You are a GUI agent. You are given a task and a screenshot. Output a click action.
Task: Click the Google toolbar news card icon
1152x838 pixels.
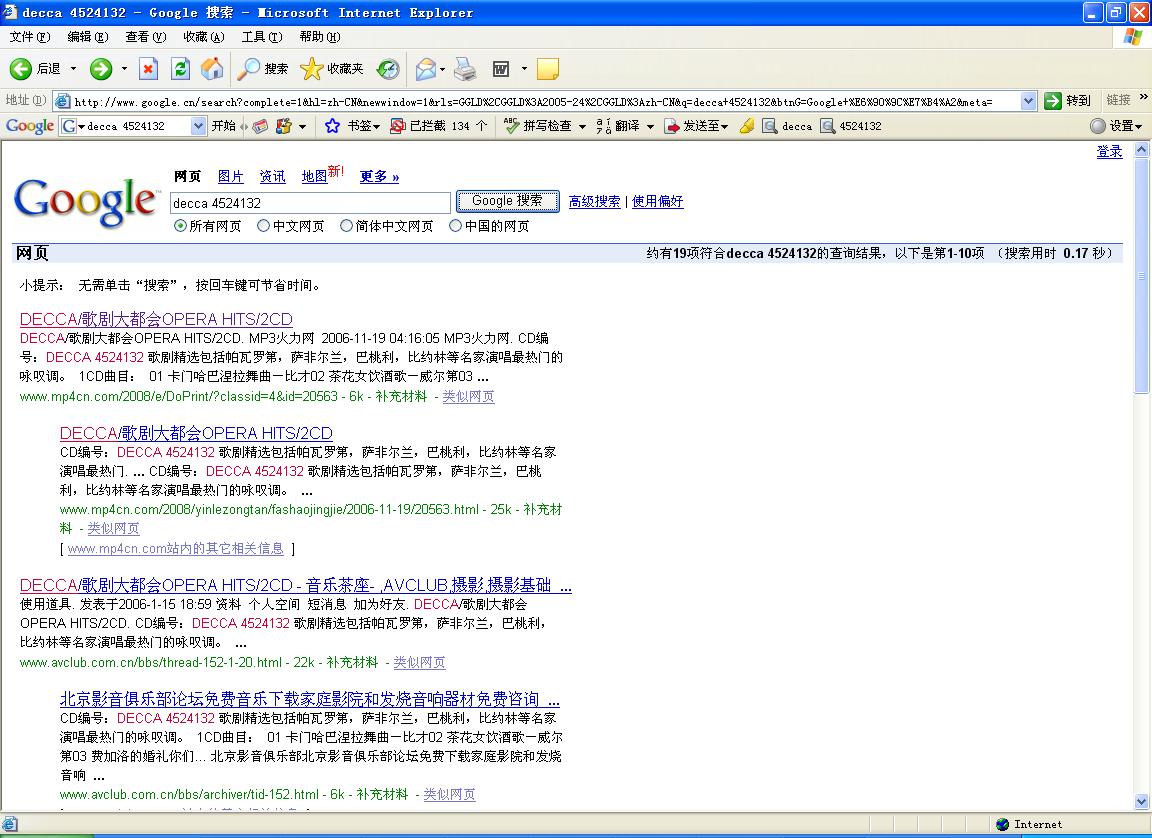coord(259,126)
